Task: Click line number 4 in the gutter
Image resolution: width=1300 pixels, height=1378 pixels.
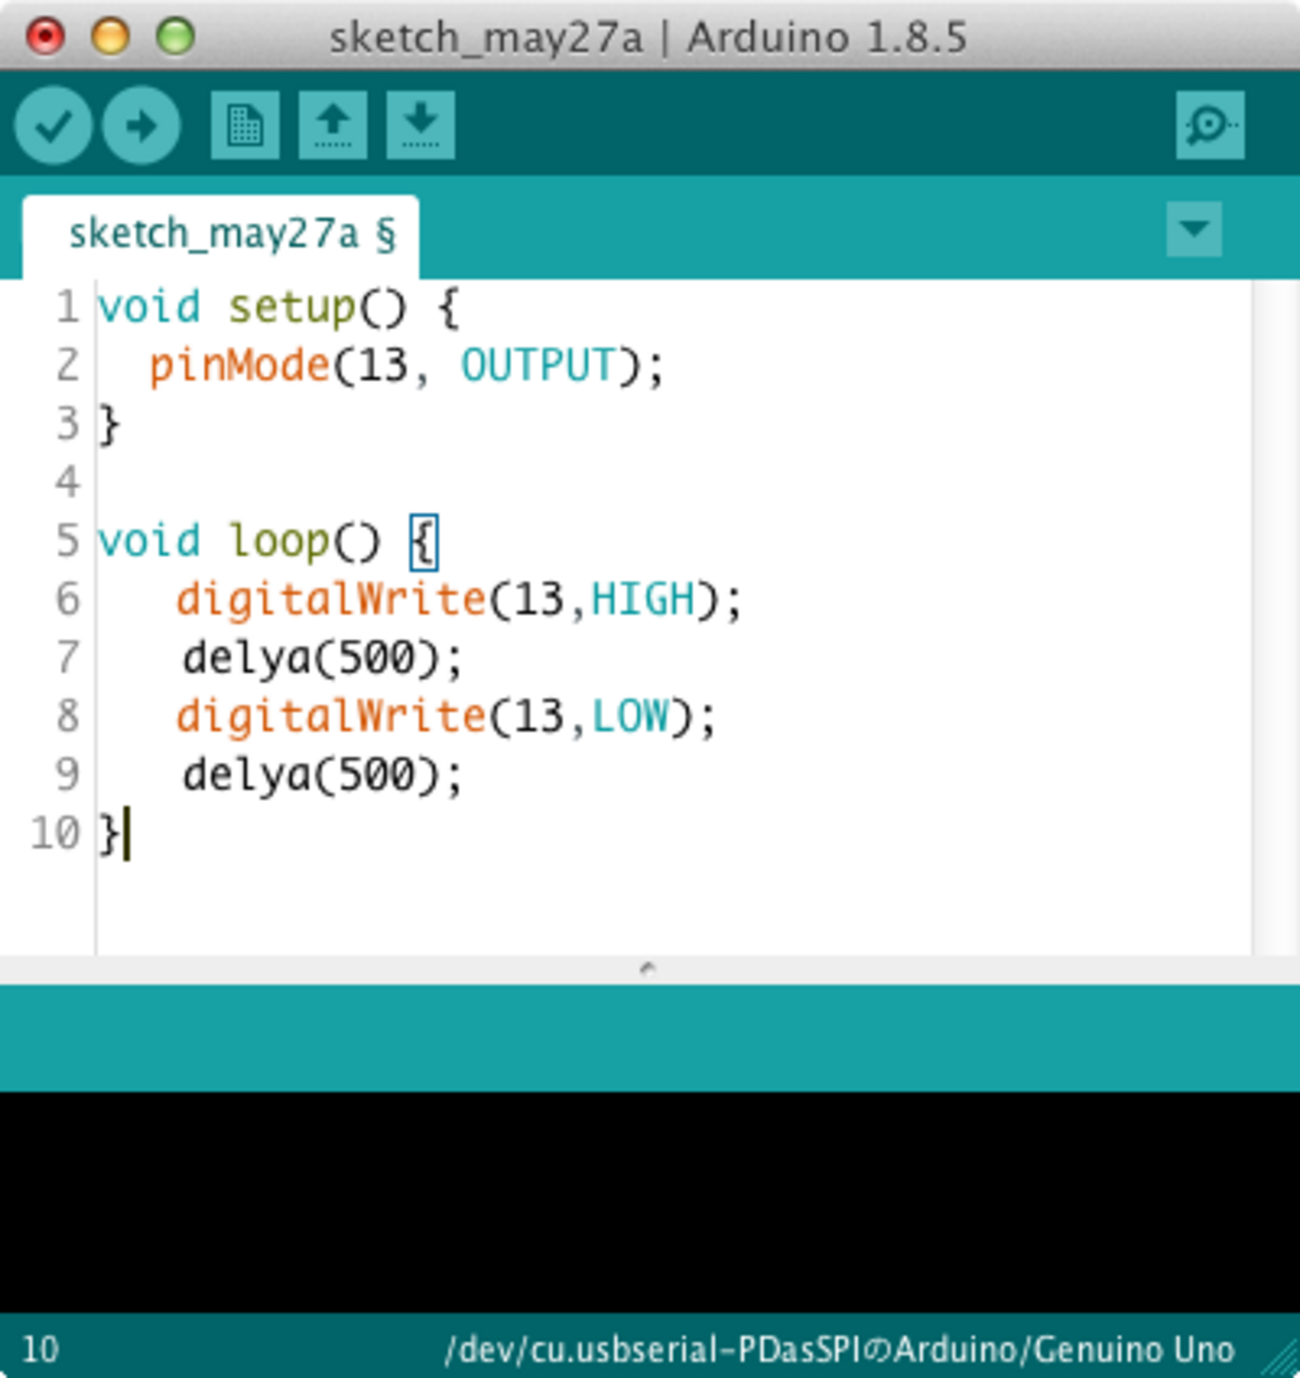Action: [67, 482]
